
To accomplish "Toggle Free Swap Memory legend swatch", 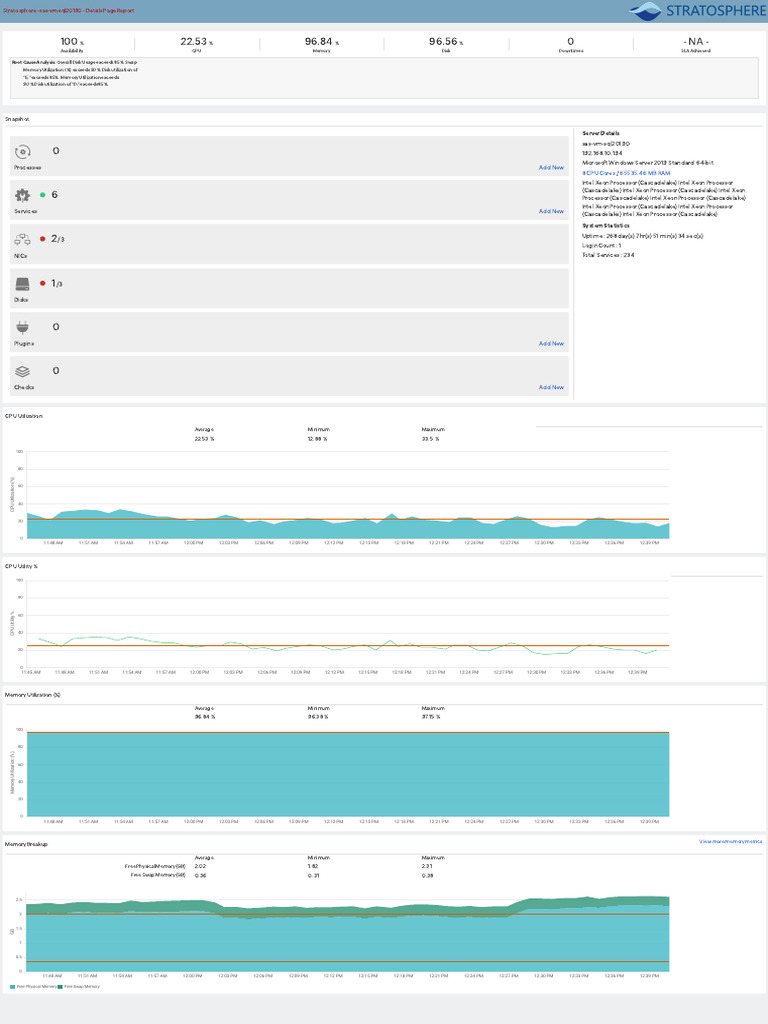I will 60,987.
